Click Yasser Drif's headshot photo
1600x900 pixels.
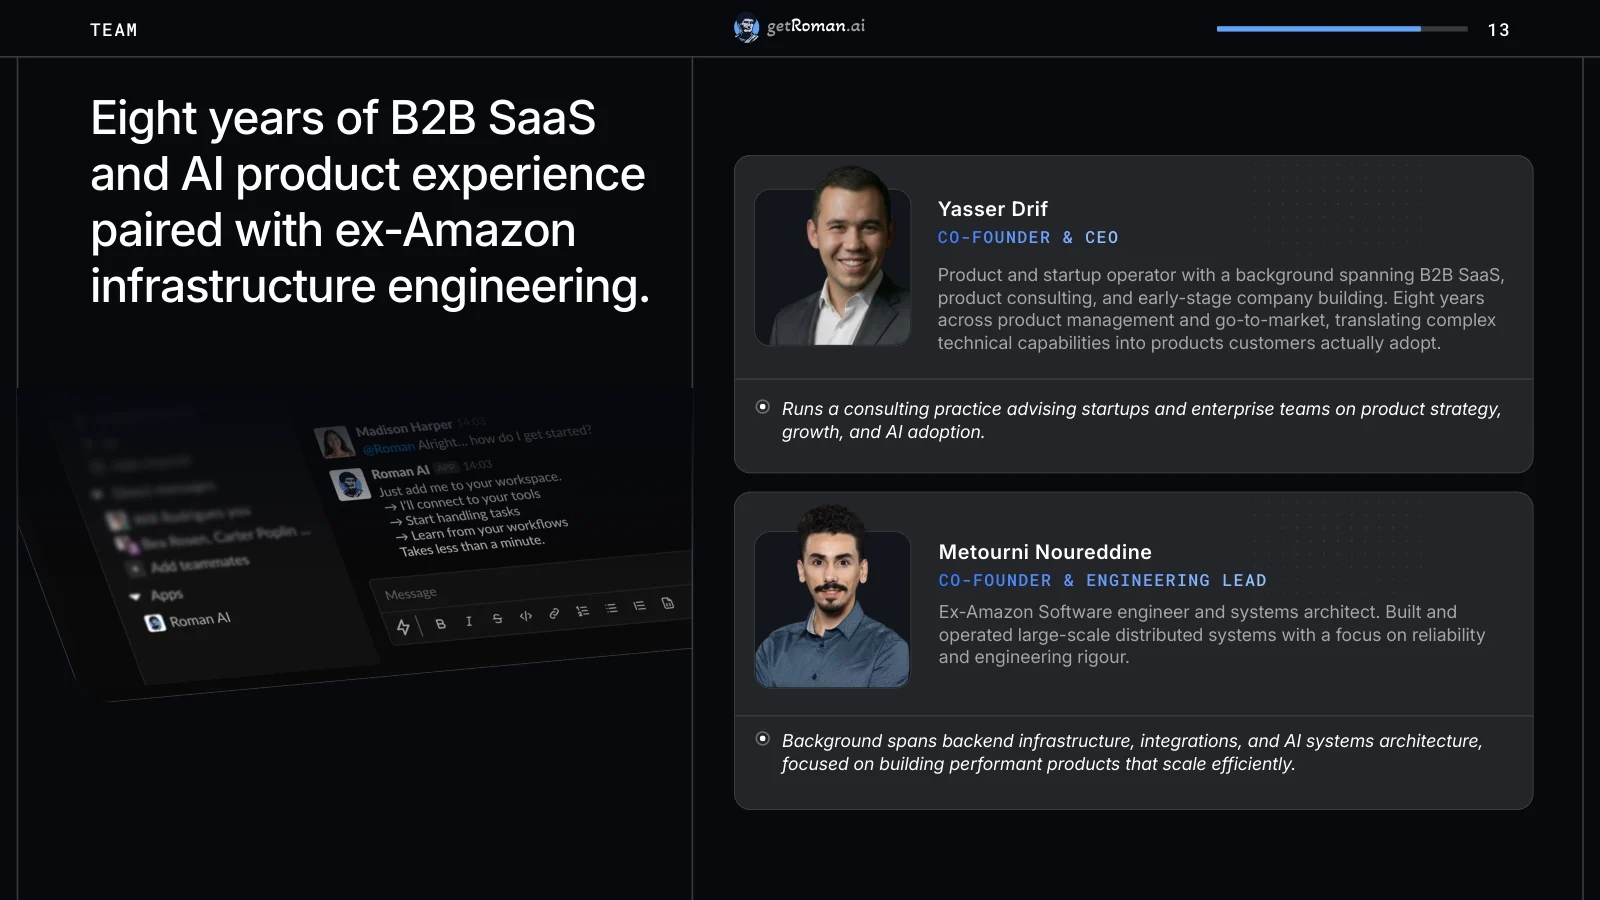click(x=833, y=258)
